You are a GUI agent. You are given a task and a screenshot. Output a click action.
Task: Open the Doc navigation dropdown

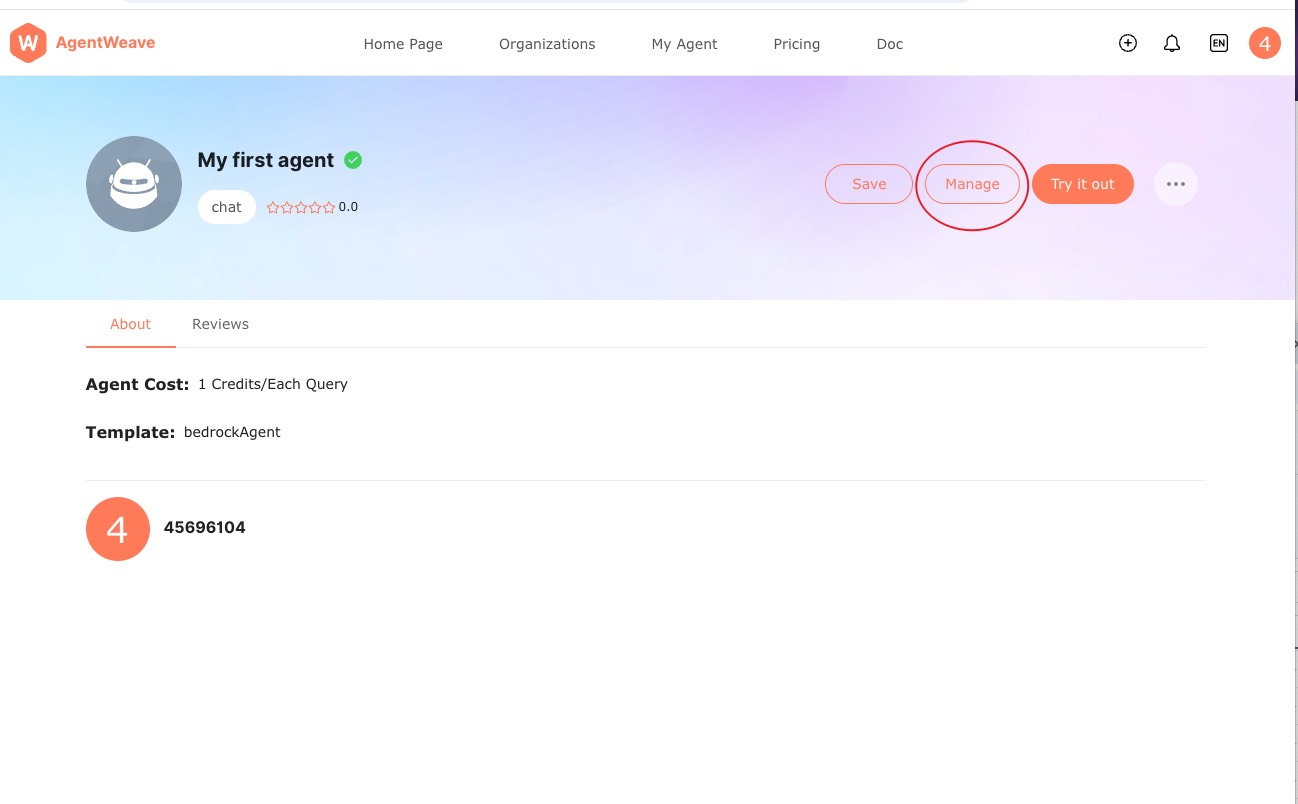[889, 44]
